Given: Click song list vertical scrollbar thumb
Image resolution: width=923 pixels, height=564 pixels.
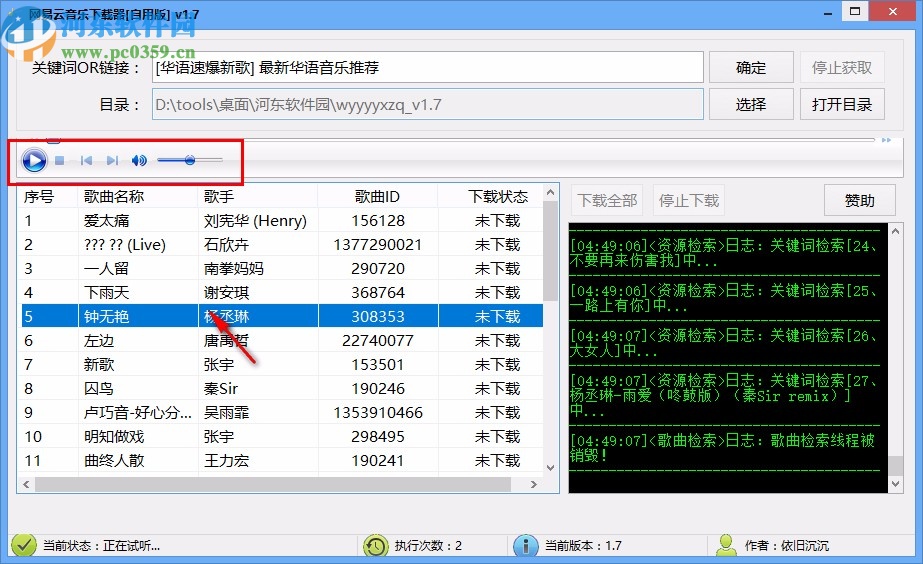Looking at the screenshot, I should pos(550,251).
